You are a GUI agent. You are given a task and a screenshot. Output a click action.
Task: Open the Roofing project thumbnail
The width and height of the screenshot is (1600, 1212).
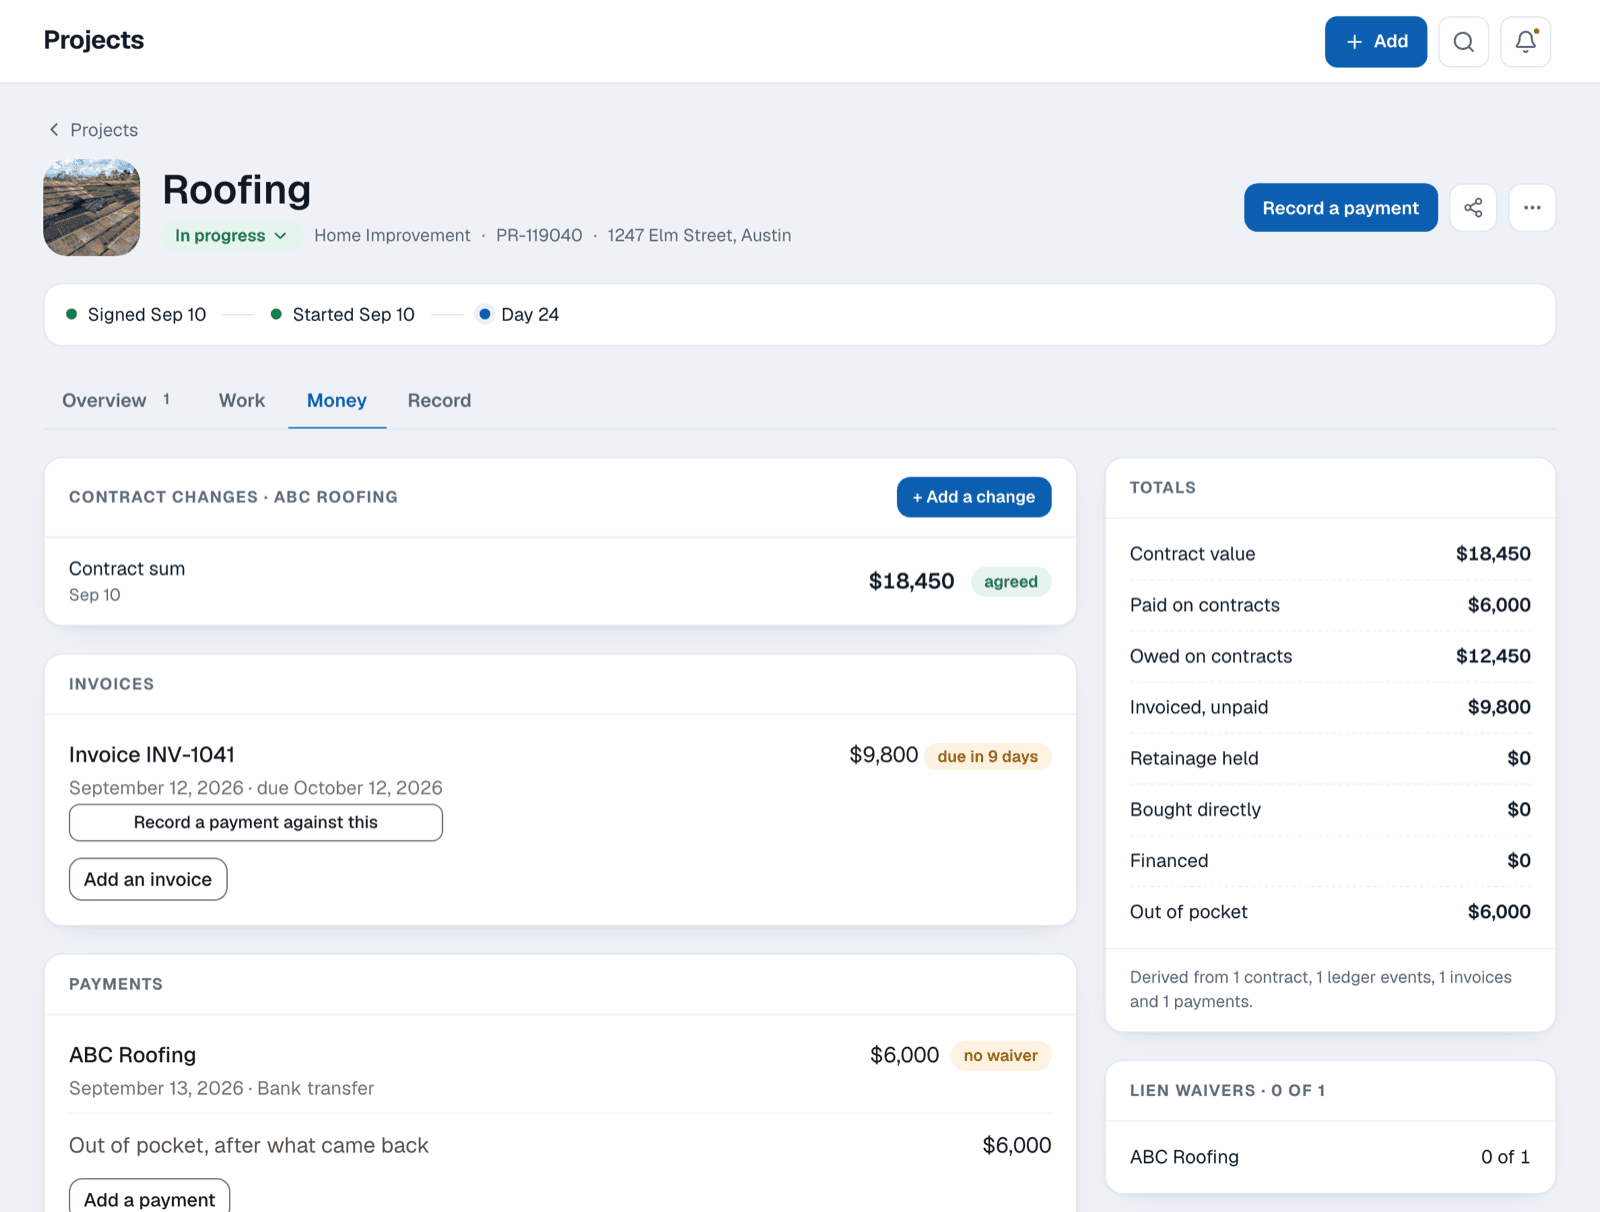(x=92, y=208)
